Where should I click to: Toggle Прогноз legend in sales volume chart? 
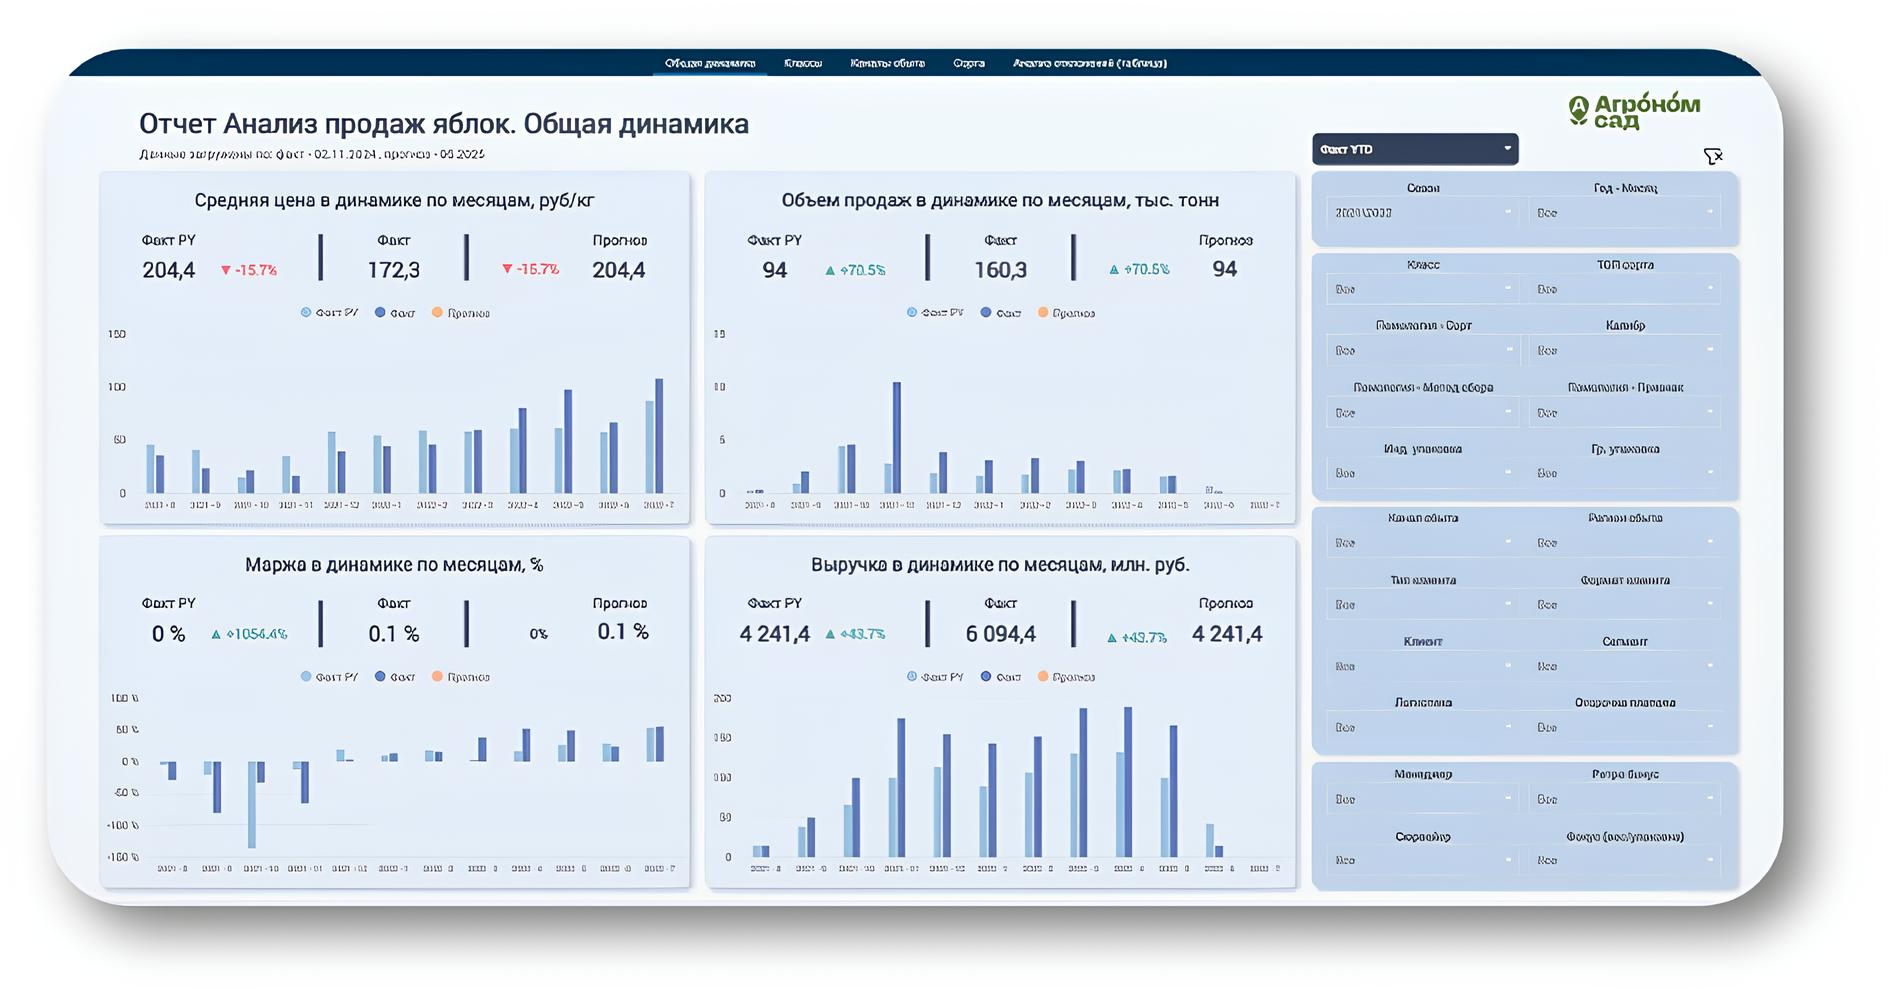coord(1067,313)
